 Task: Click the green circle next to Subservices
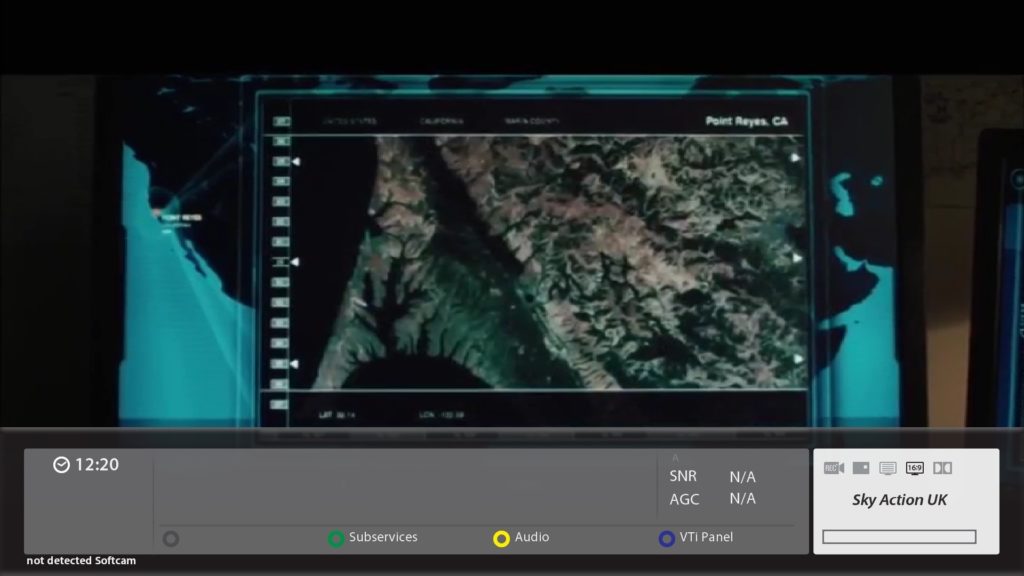pos(336,539)
